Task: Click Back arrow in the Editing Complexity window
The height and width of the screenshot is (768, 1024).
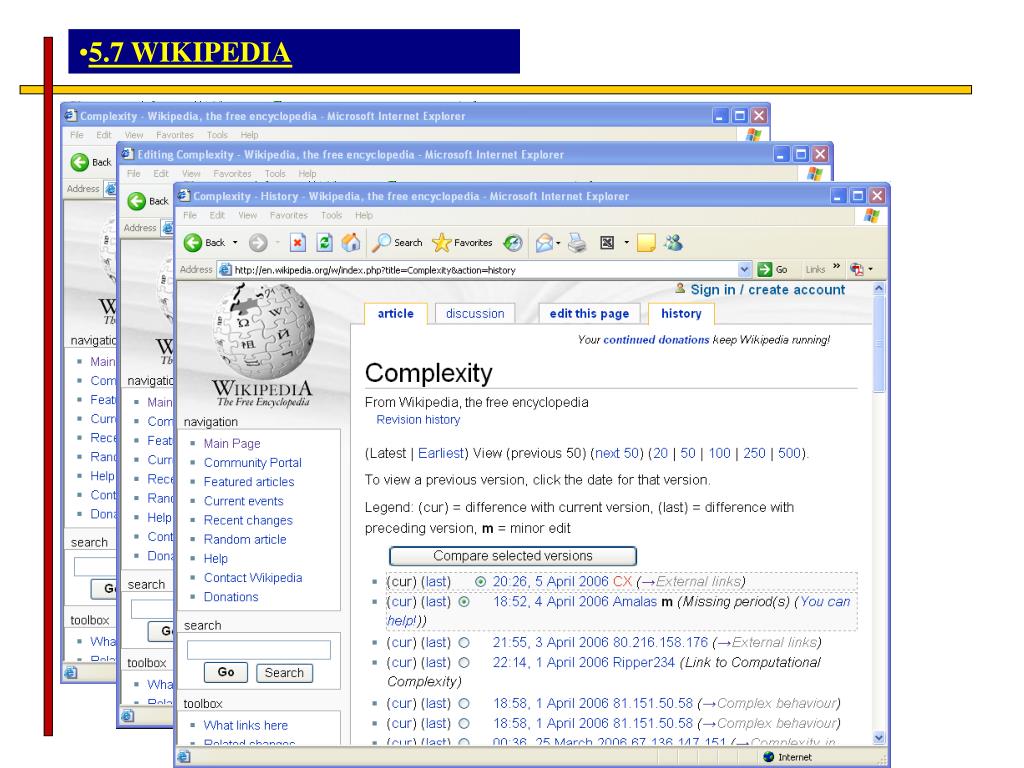Action: point(136,201)
